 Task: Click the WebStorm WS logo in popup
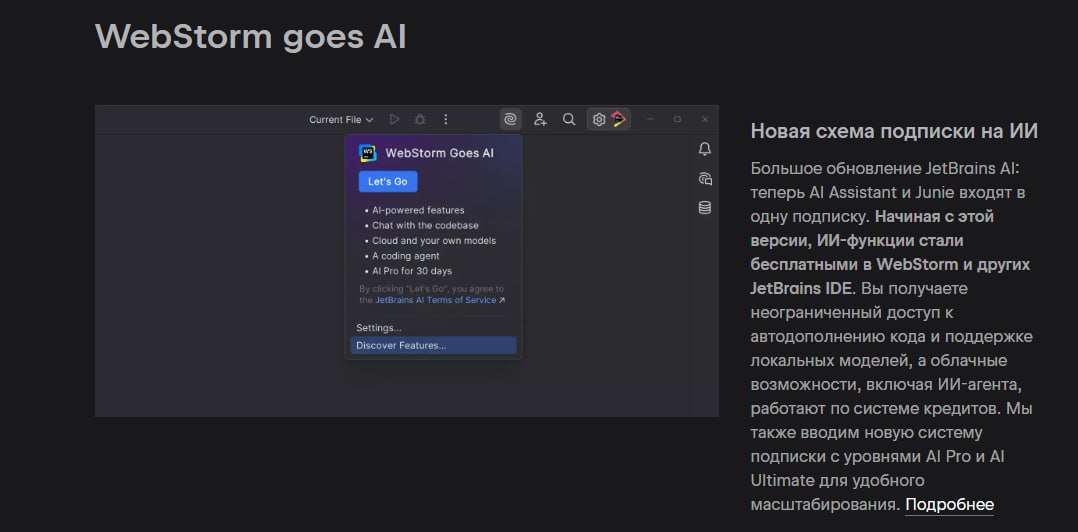tap(368, 153)
